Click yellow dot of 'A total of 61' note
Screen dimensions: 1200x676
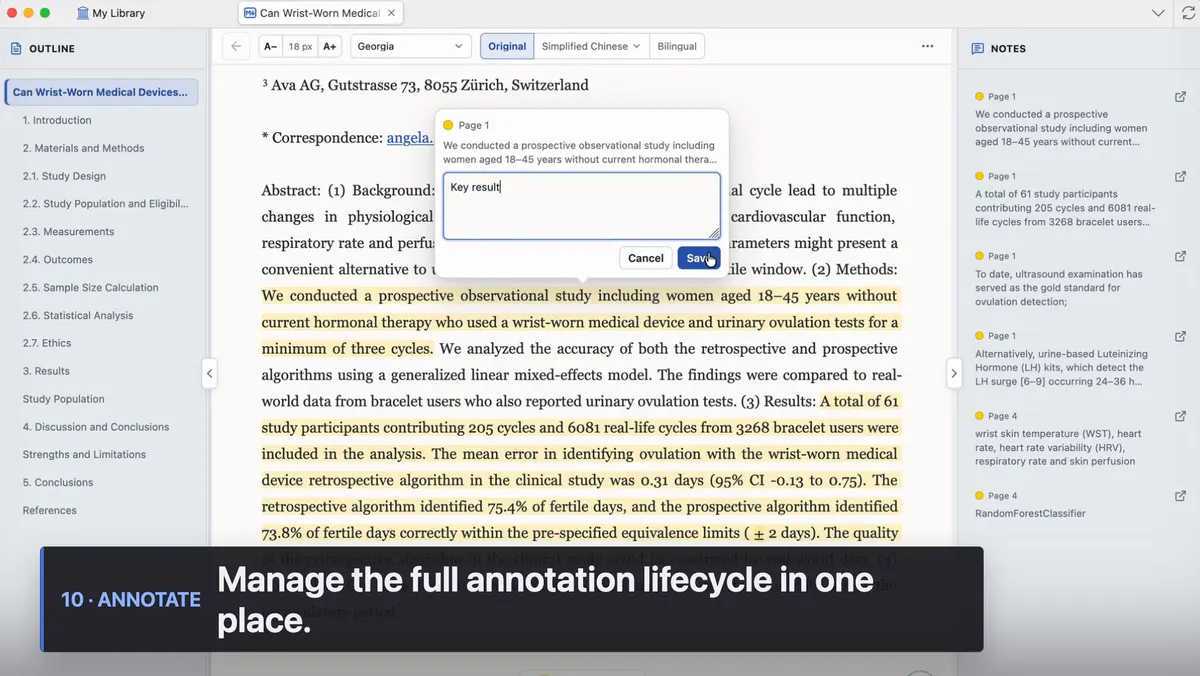tap(980, 177)
